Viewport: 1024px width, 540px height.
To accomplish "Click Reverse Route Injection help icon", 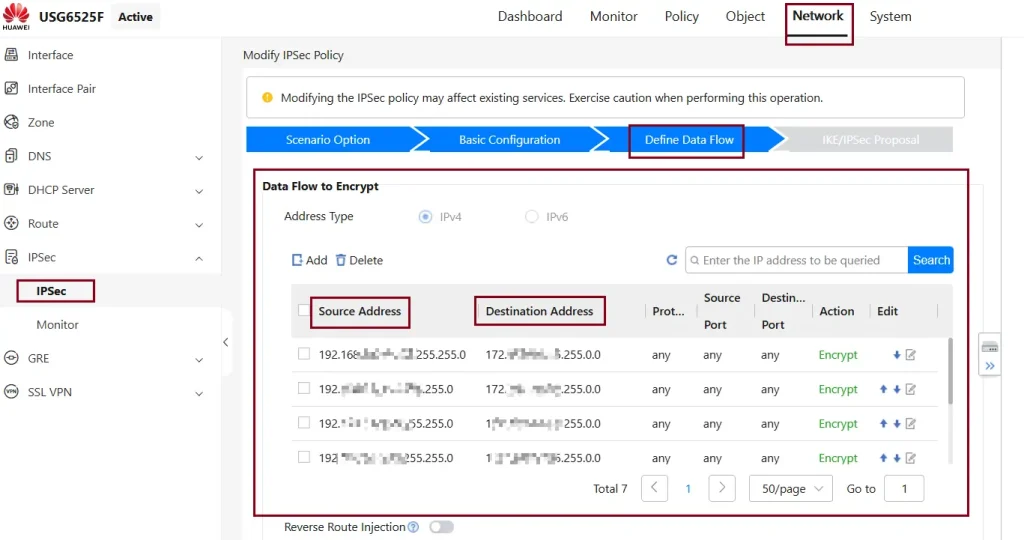I will (x=413, y=527).
